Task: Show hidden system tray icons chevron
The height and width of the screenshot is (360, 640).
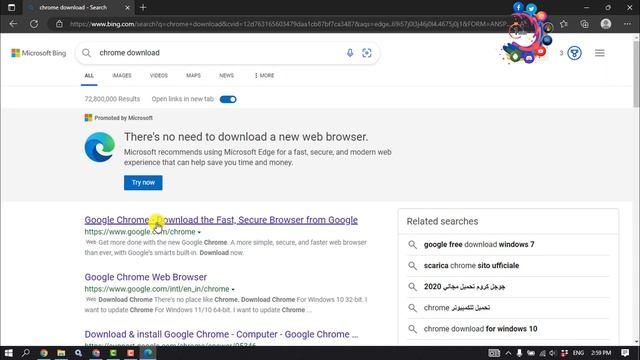Action: 508,353
